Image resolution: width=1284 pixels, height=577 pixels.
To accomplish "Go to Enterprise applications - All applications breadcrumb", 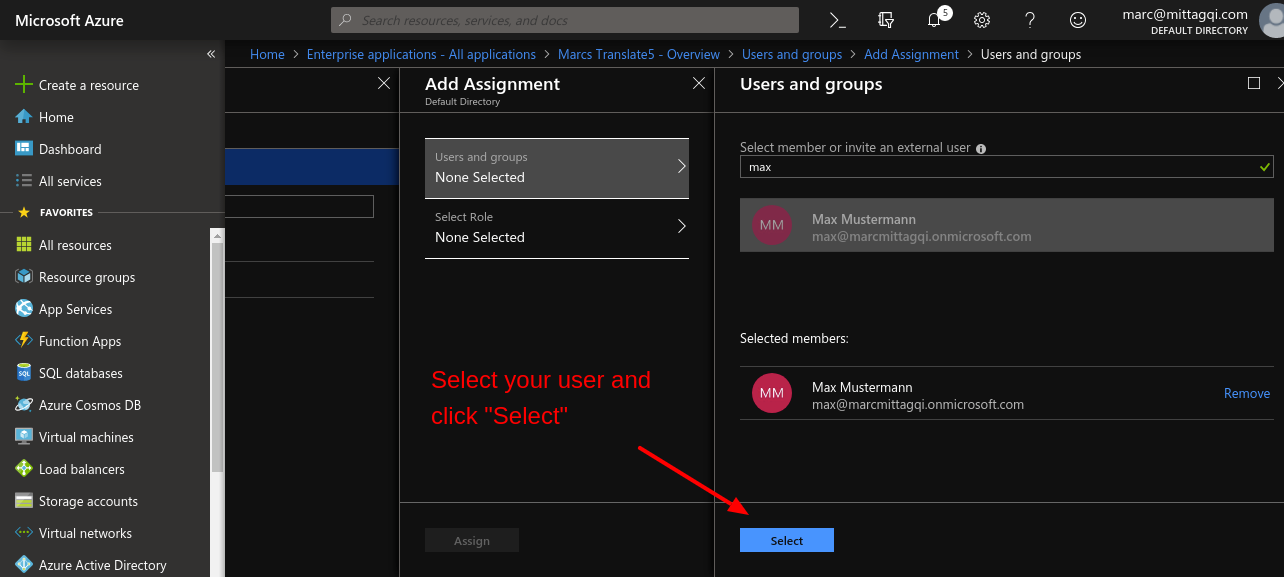I will pyautogui.click(x=421, y=54).
